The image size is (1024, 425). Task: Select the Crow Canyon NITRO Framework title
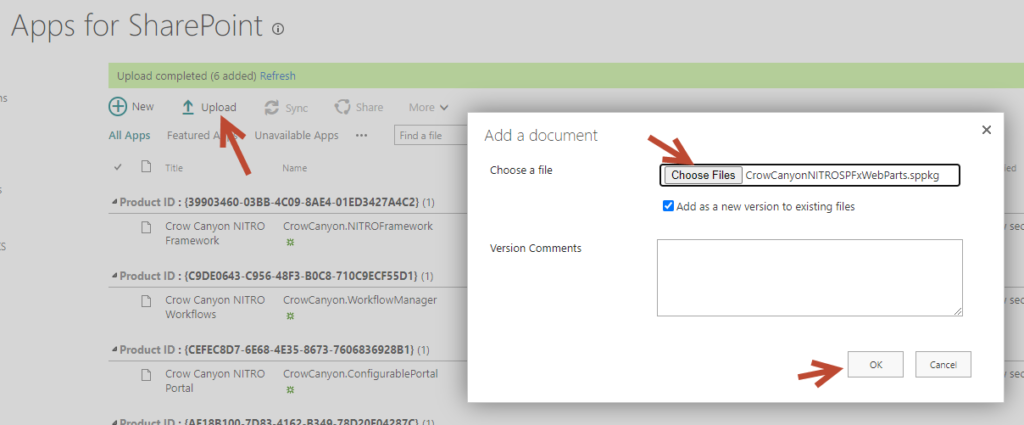tap(215, 234)
